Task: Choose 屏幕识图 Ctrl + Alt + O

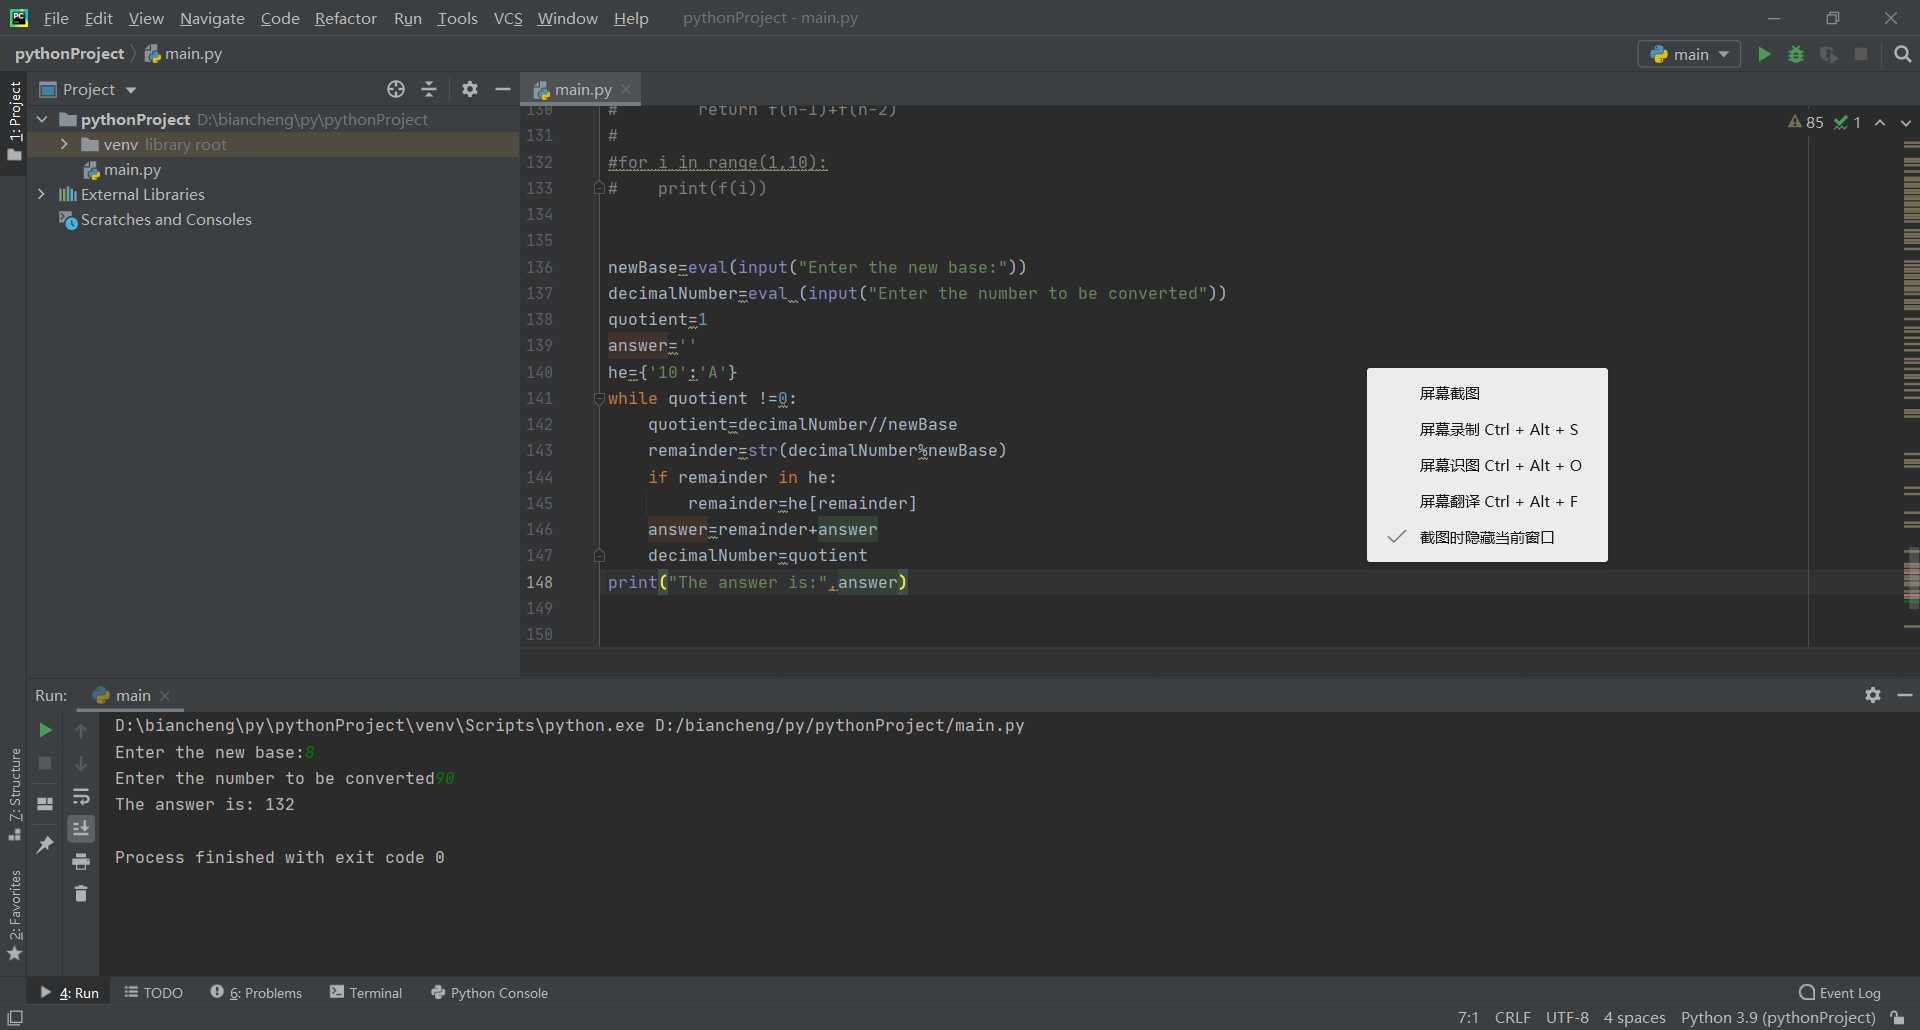Action: coord(1487,465)
